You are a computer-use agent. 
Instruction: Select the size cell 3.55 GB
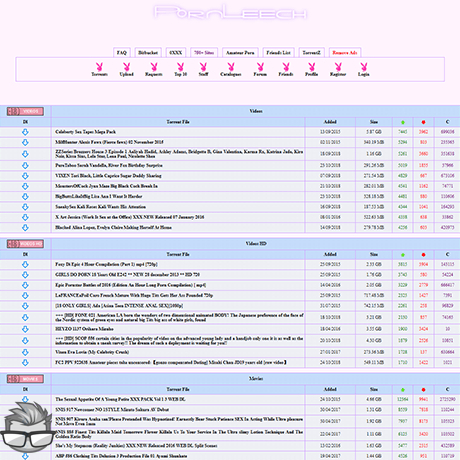pos(374,329)
